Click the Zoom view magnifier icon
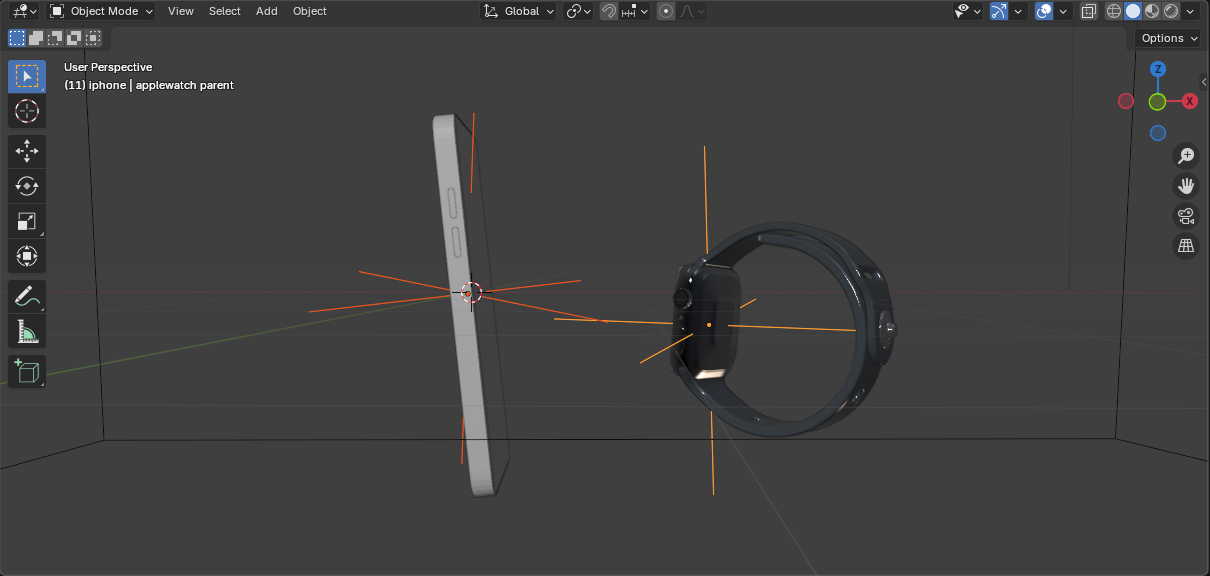This screenshot has width=1210, height=576. point(1186,155)
